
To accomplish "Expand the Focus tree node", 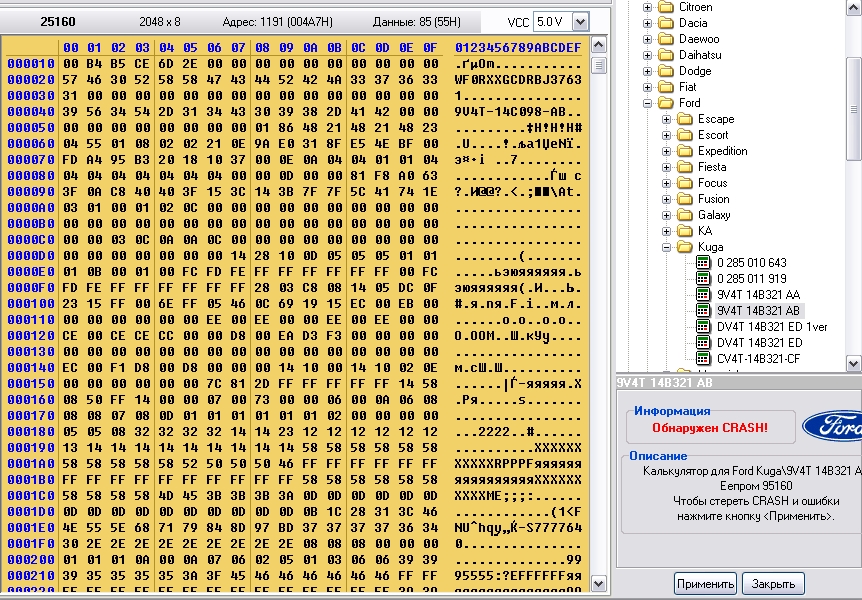I will (667, 183).
